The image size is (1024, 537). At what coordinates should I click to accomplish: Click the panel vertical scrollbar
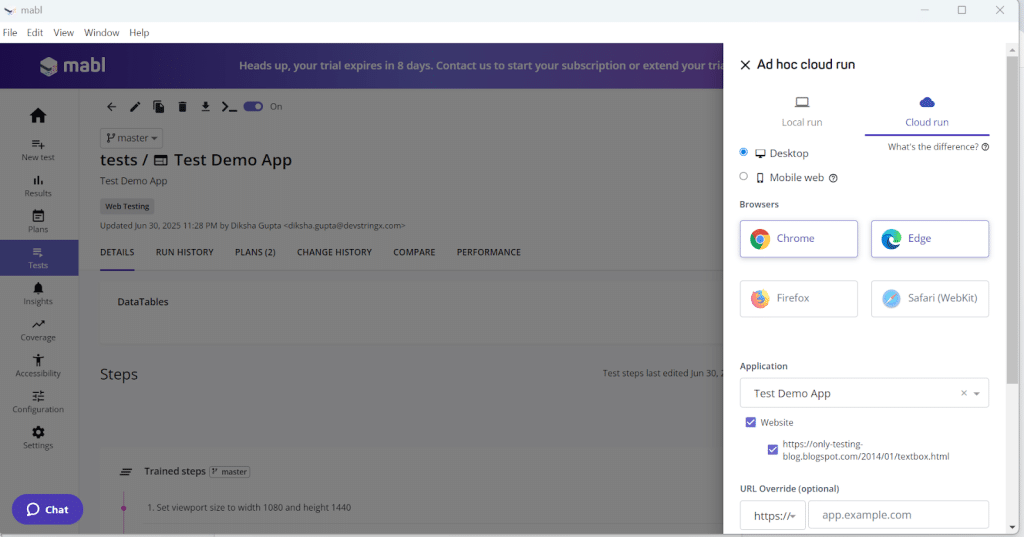pyautogui.click(x=1012, y=220)
